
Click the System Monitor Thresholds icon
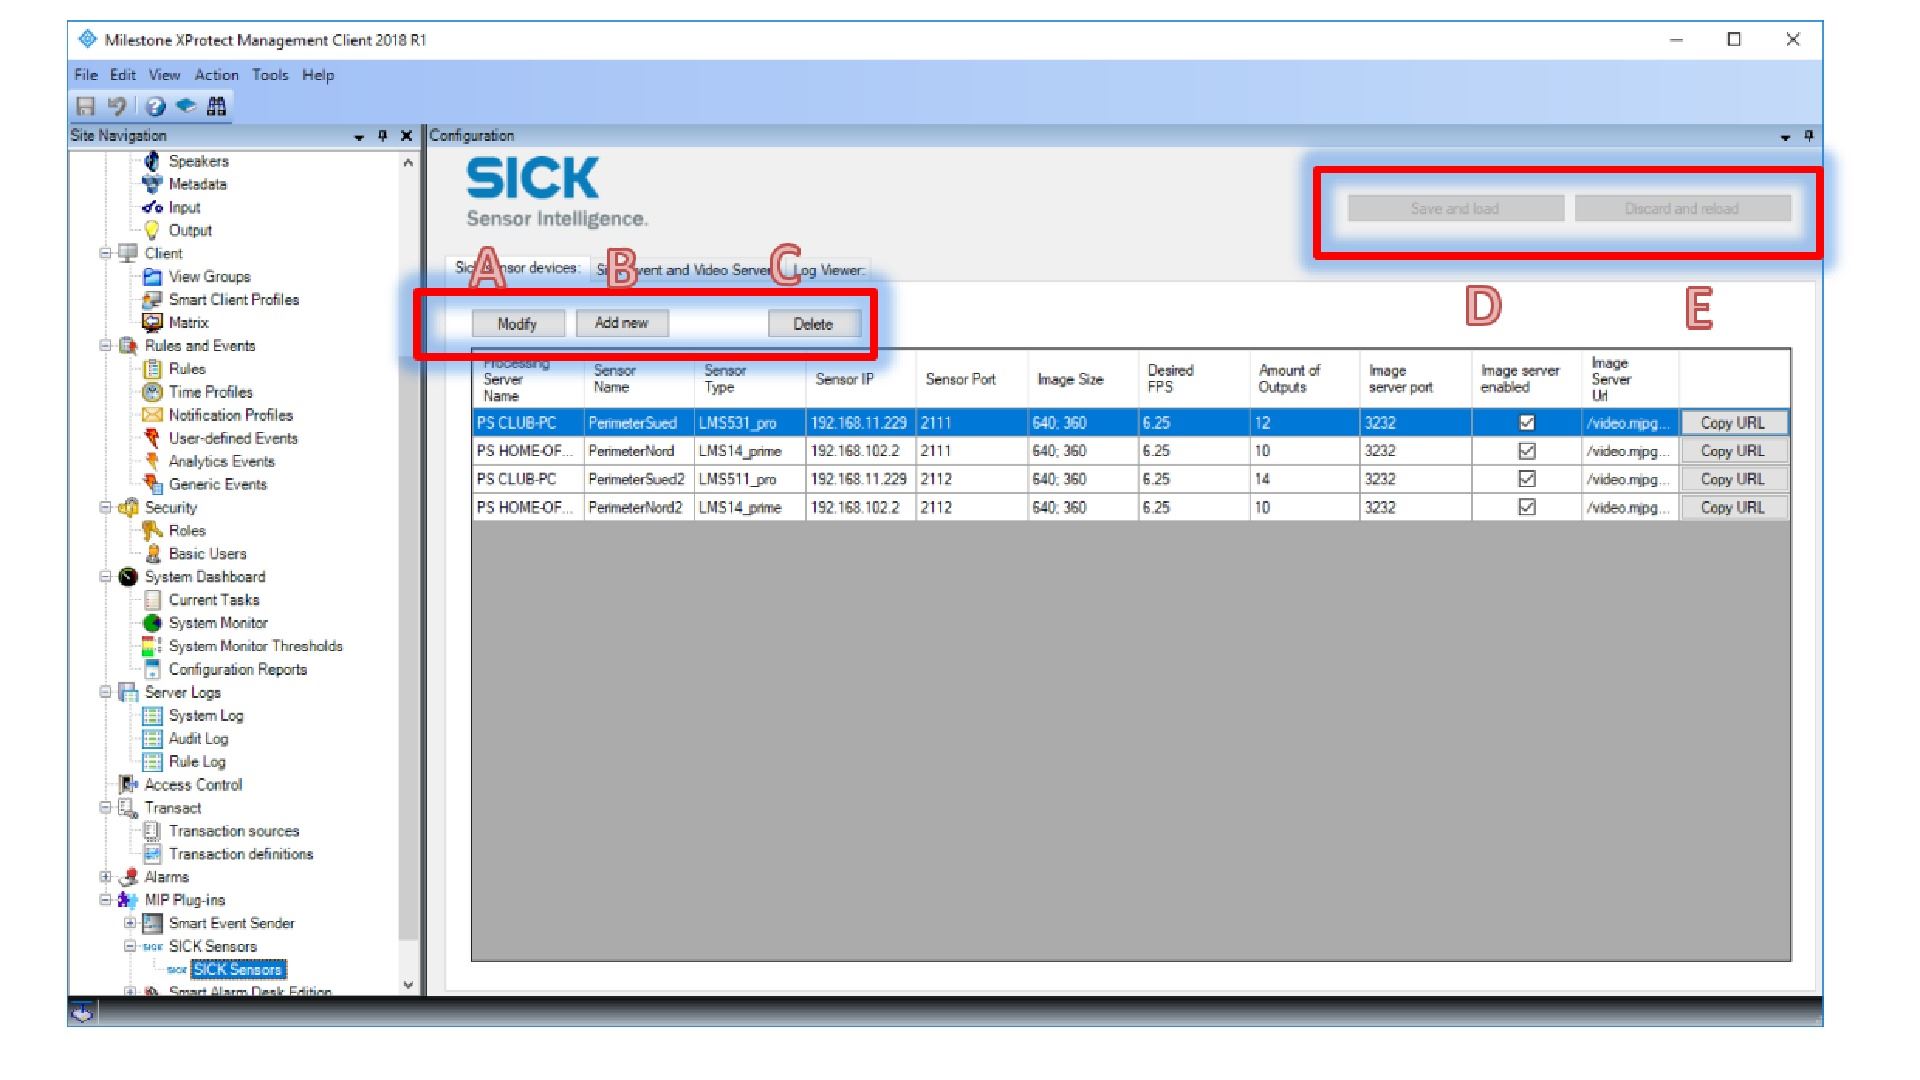coord(152,646)
